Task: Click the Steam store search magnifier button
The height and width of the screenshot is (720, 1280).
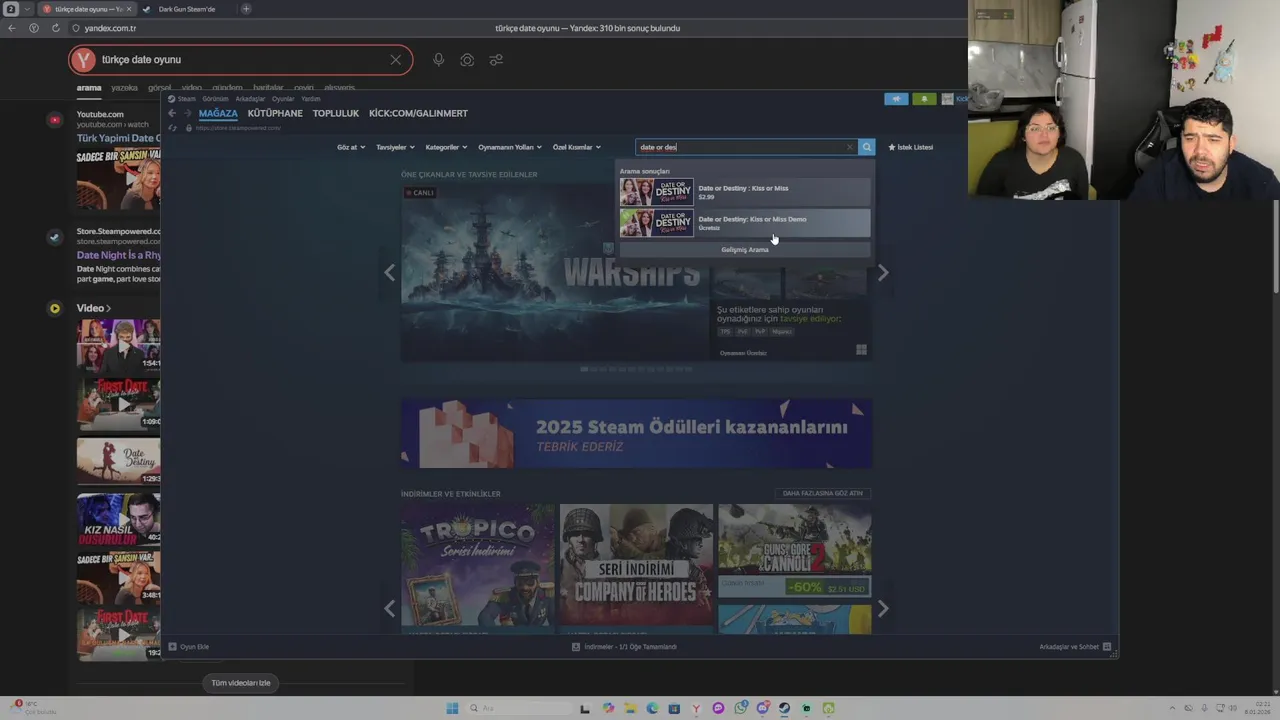Action: [867, 147]
